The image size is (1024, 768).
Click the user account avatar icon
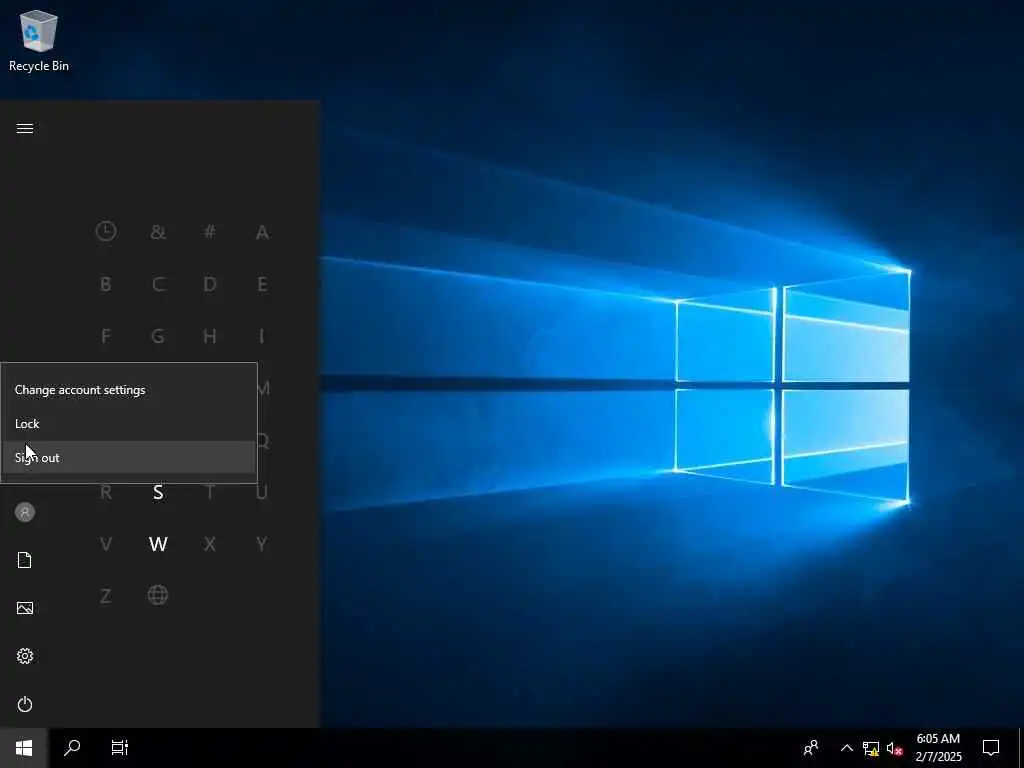25,512
